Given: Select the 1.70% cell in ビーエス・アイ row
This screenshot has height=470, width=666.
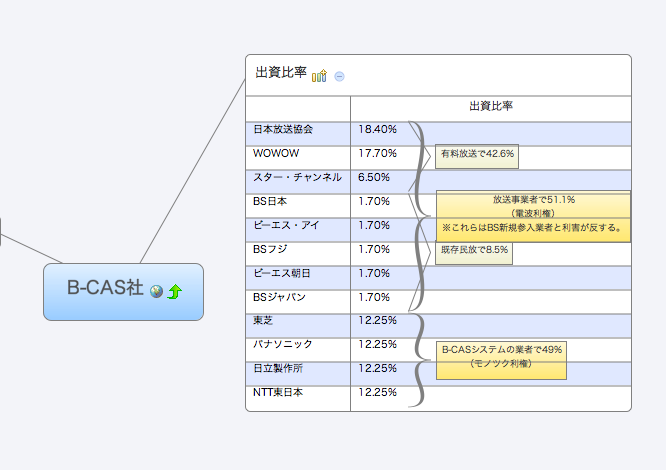Looking at the screenshot, I should [374, 225].
